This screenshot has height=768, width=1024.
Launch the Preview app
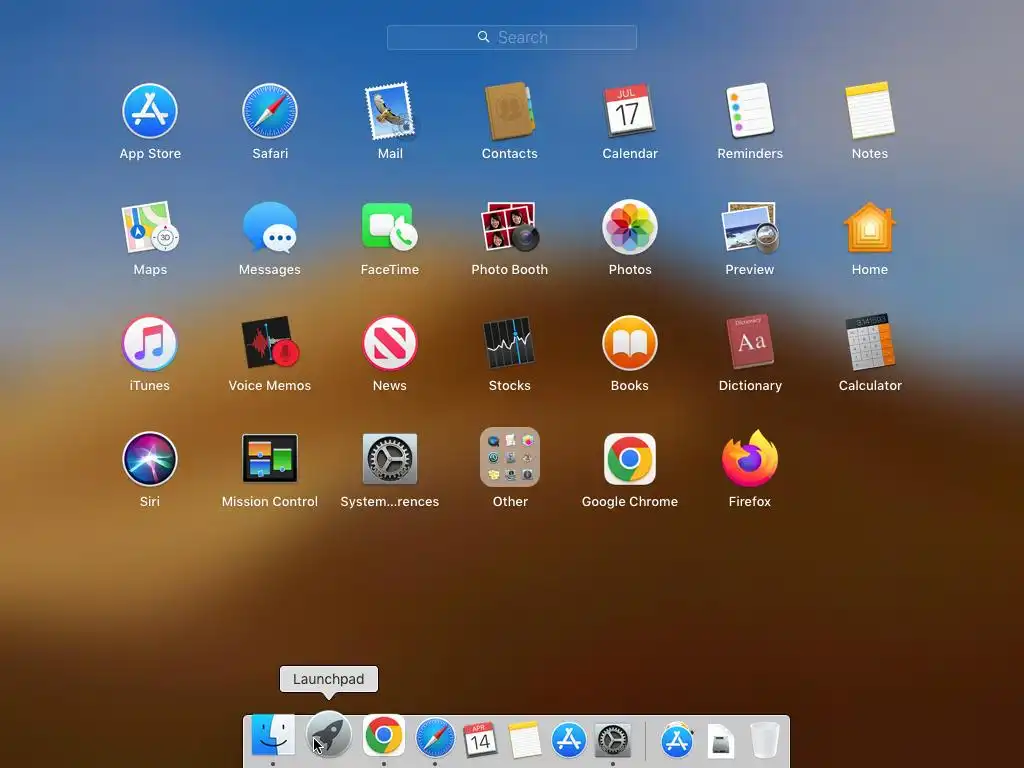coord(750,227)
